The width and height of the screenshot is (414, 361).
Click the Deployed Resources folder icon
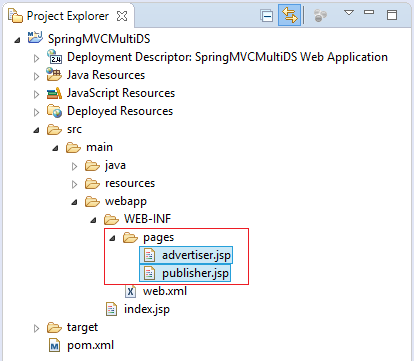(54, 111)
